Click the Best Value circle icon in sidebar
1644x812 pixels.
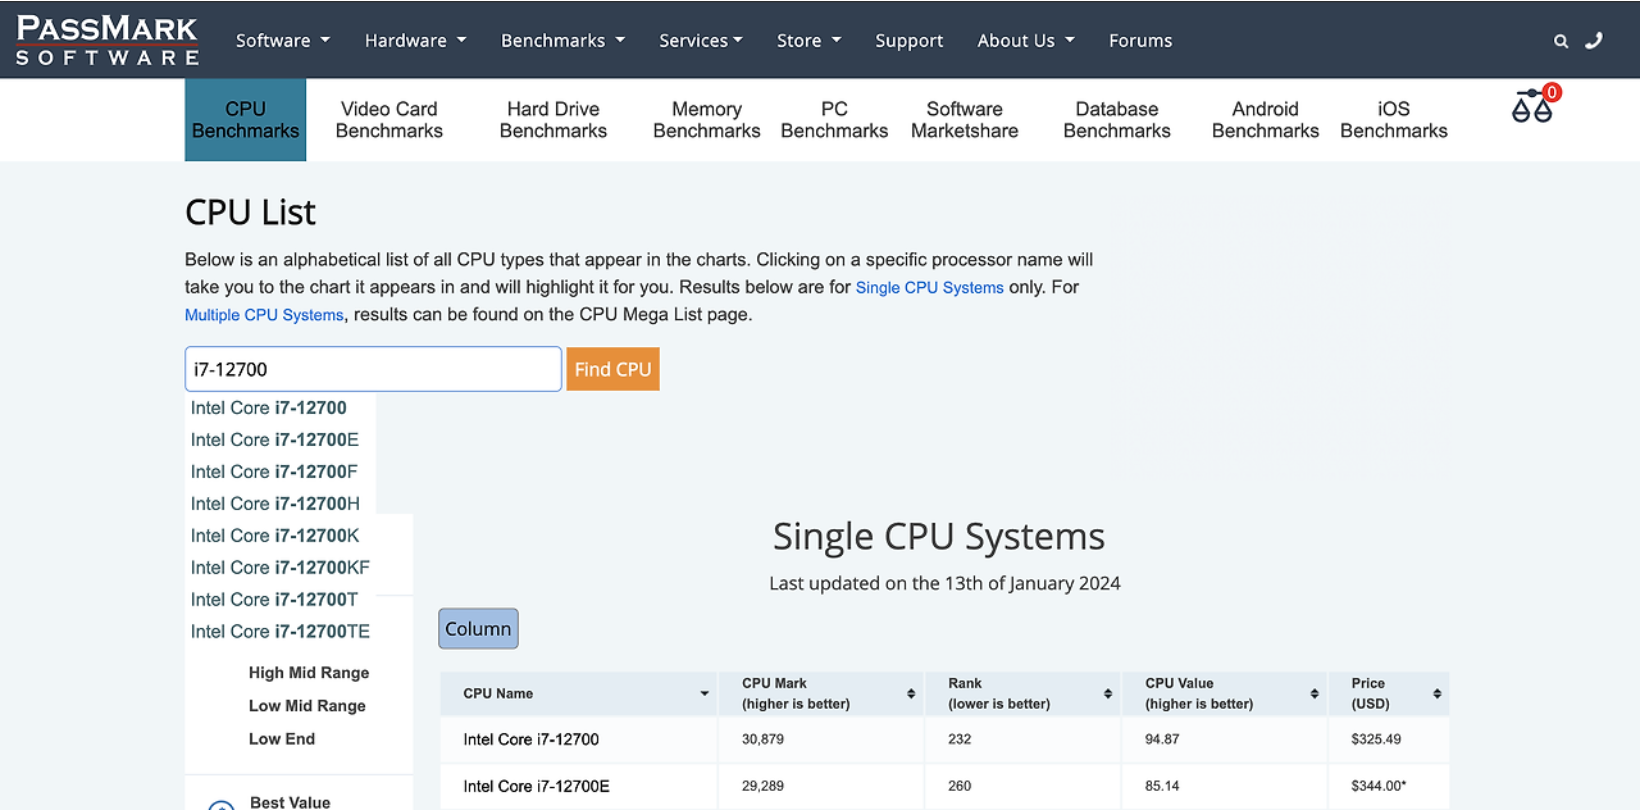click(x=222, y=805)
